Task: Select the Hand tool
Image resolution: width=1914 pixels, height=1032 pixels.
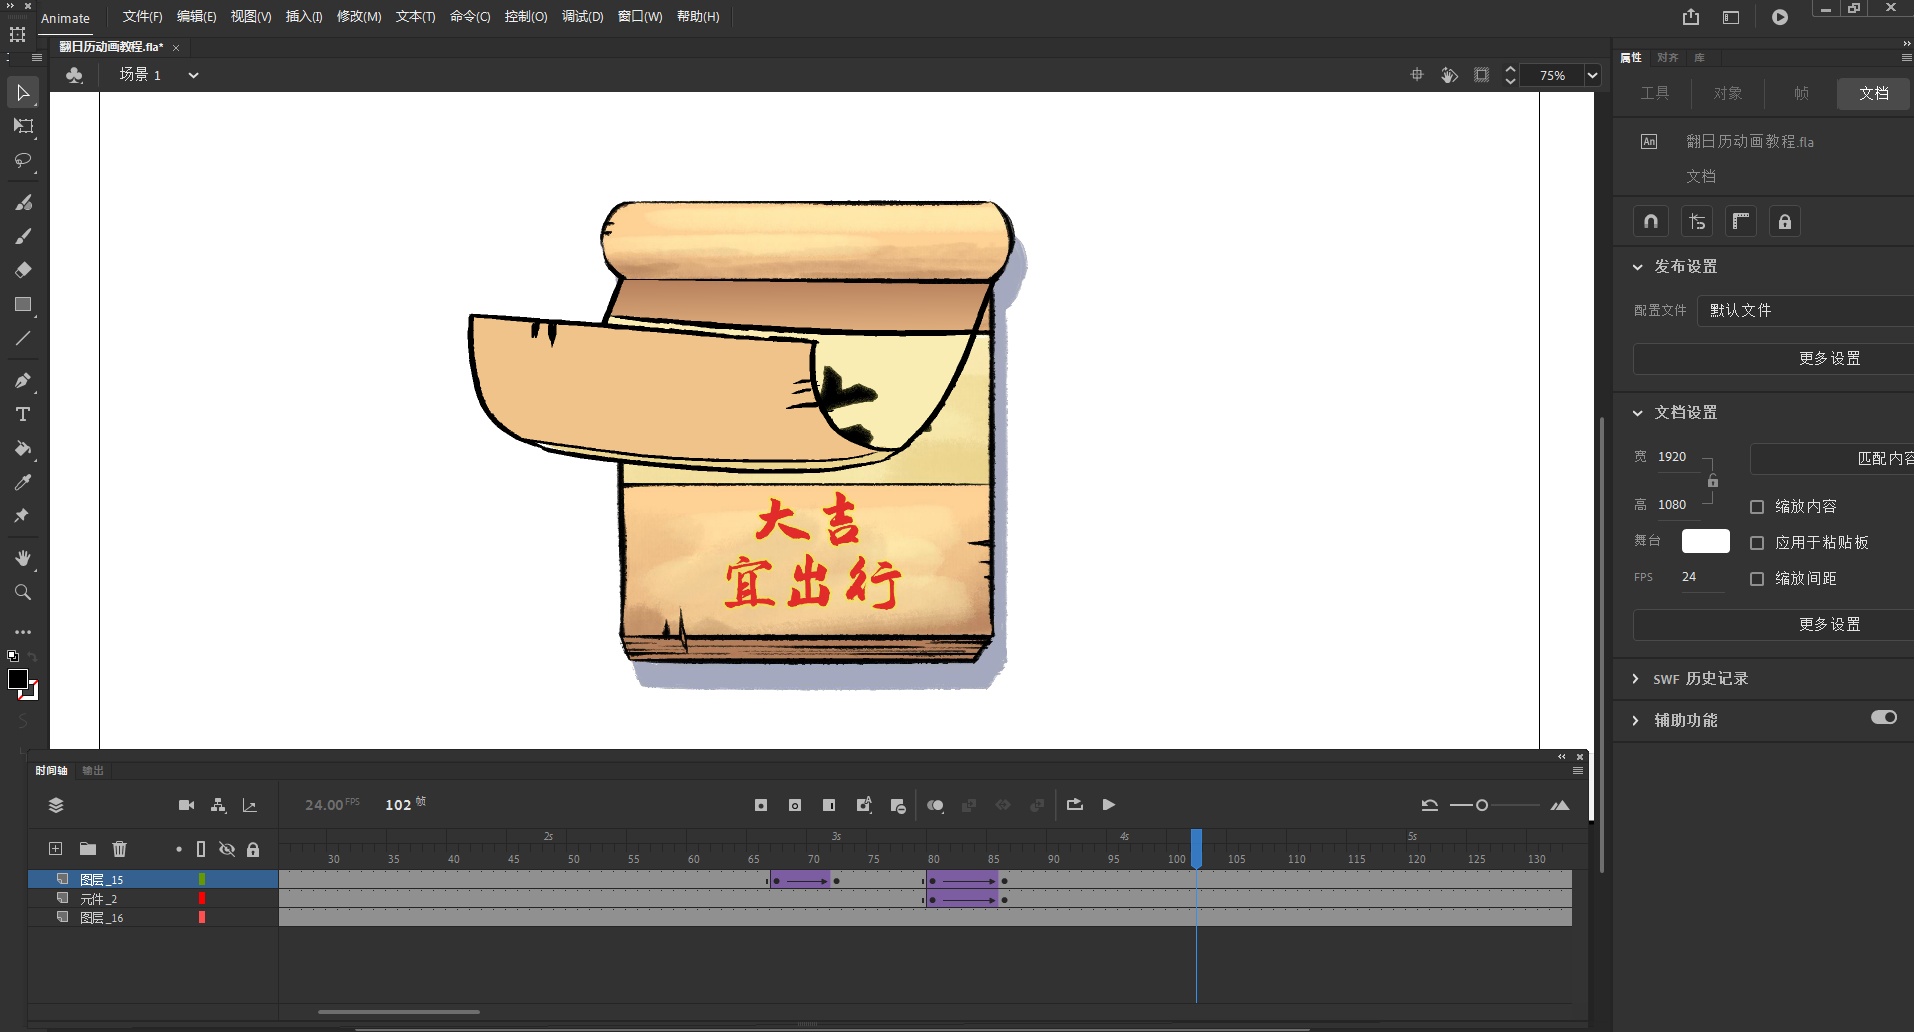Action: point(23,558)
